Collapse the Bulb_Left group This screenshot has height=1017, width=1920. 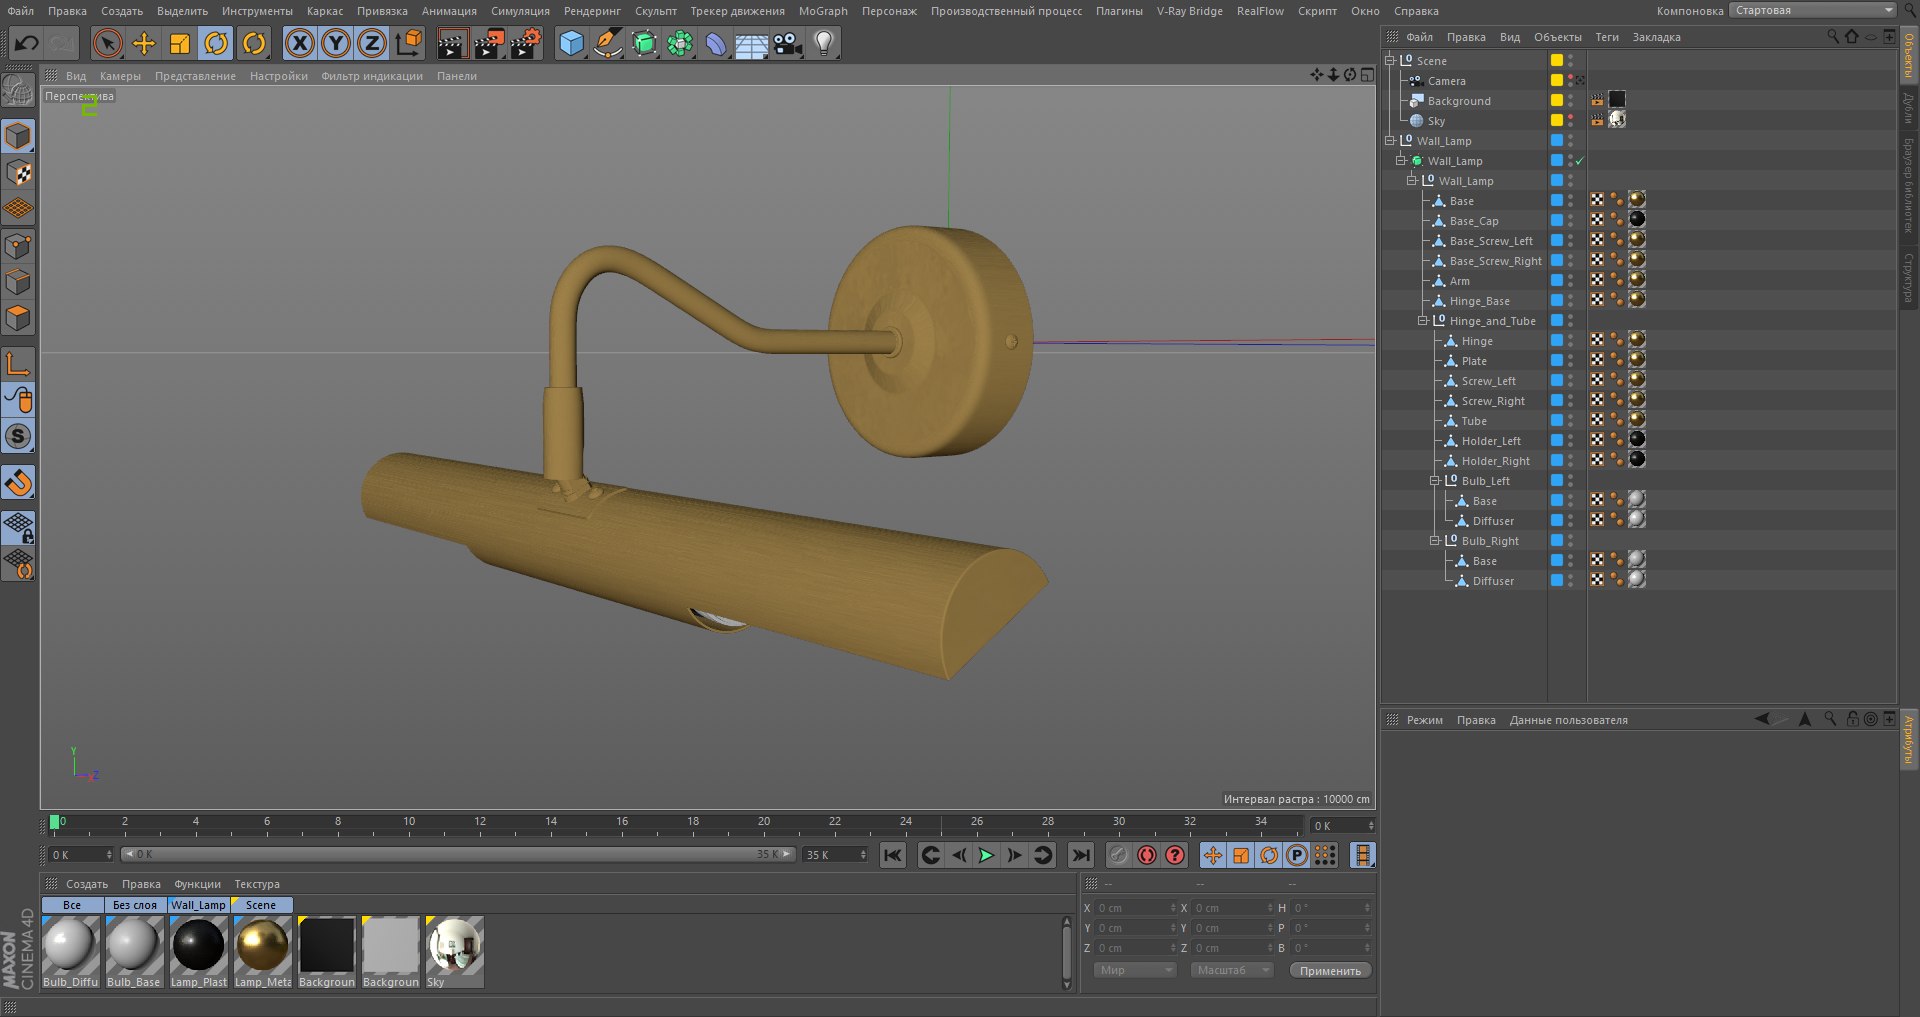pos(1435,481)
